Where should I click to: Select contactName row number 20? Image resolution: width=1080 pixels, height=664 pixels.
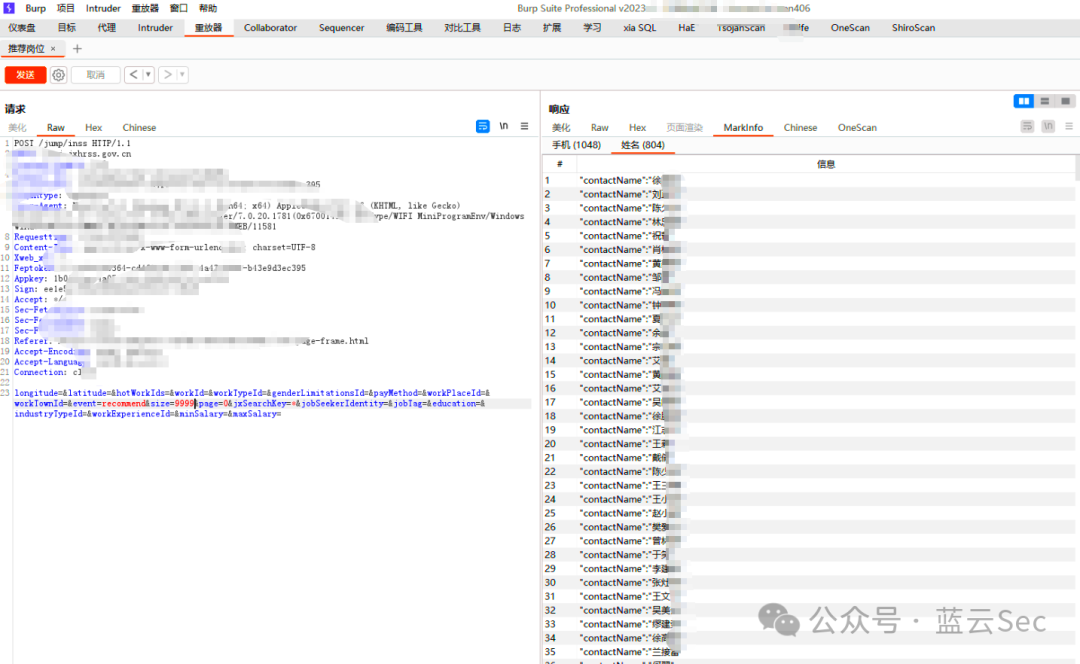pyautogui.click(x=809, y=444)
